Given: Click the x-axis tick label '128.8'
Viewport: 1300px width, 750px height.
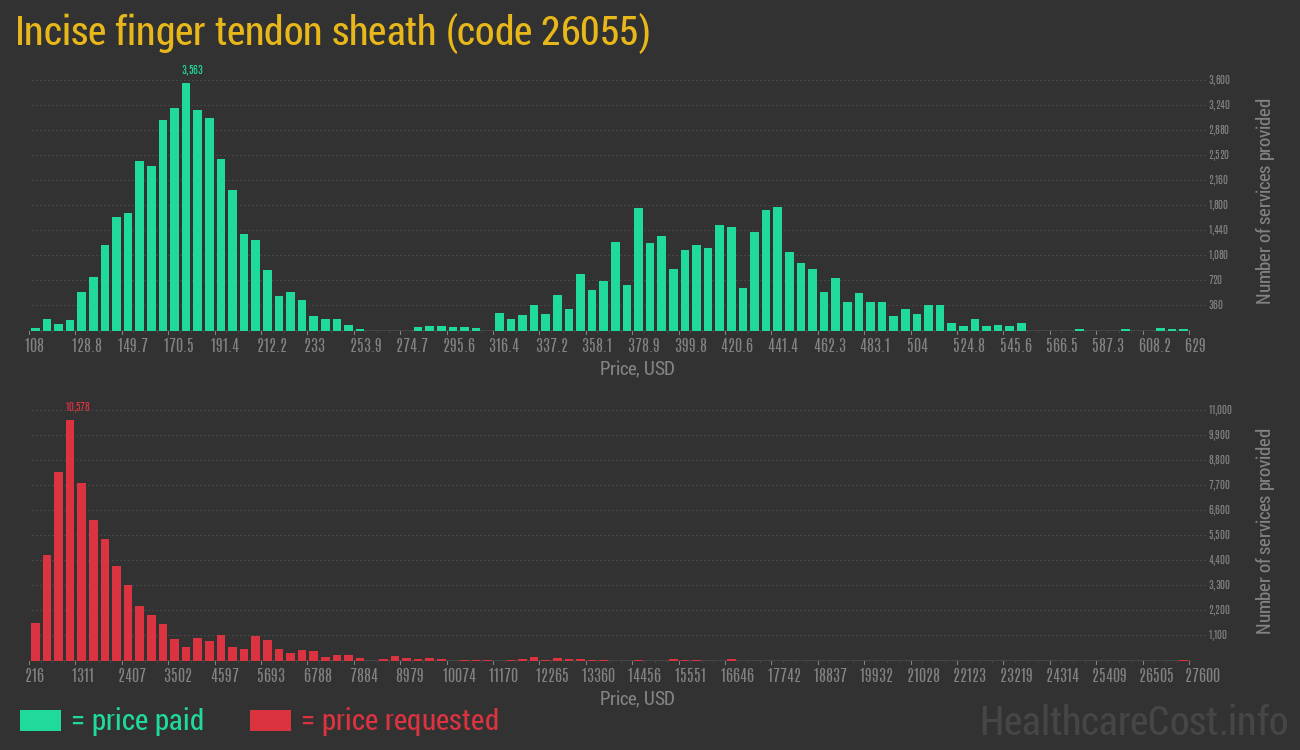Looking at the screenshot, I should click(x=86, y=346).
